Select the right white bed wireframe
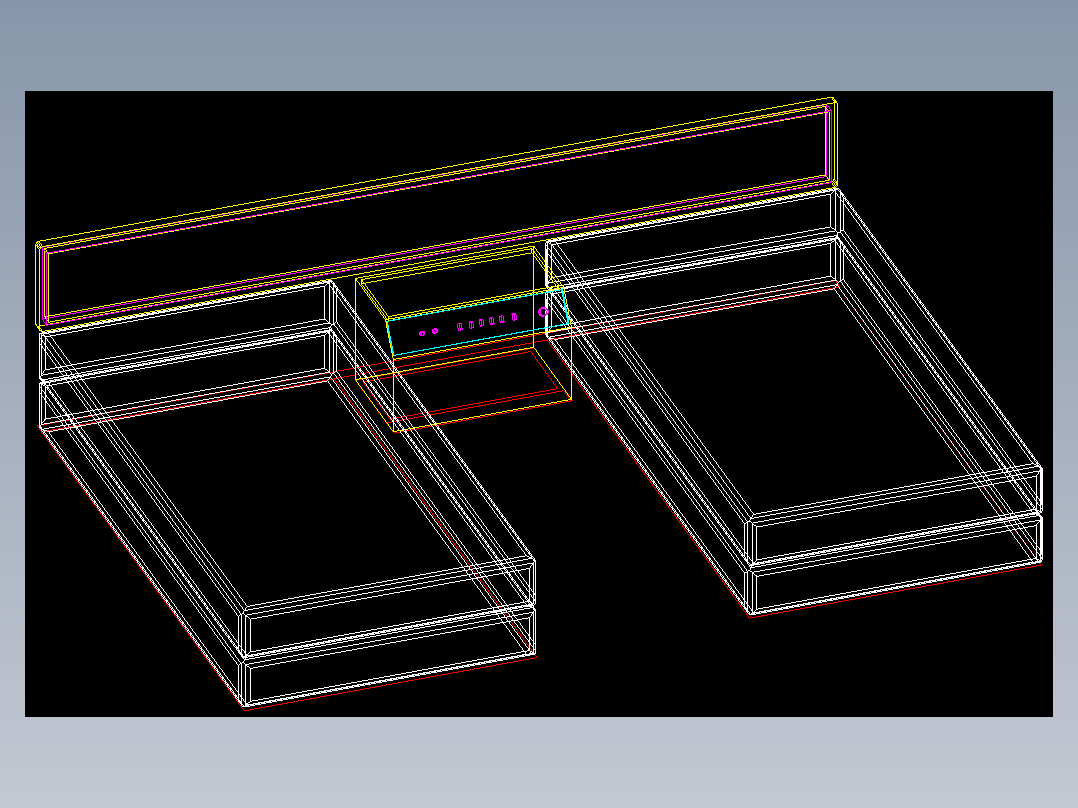Screen dimensions: 1078x808 tap(794, 402)
